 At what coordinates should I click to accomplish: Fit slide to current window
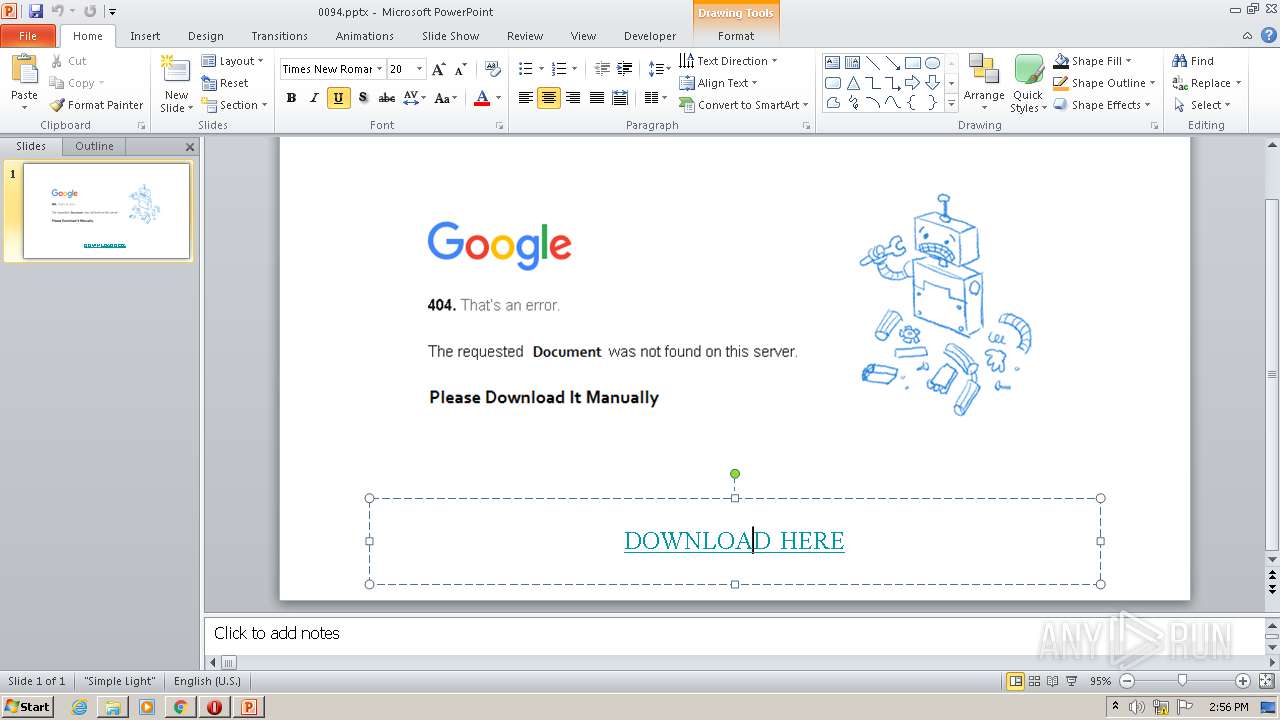1265,681
